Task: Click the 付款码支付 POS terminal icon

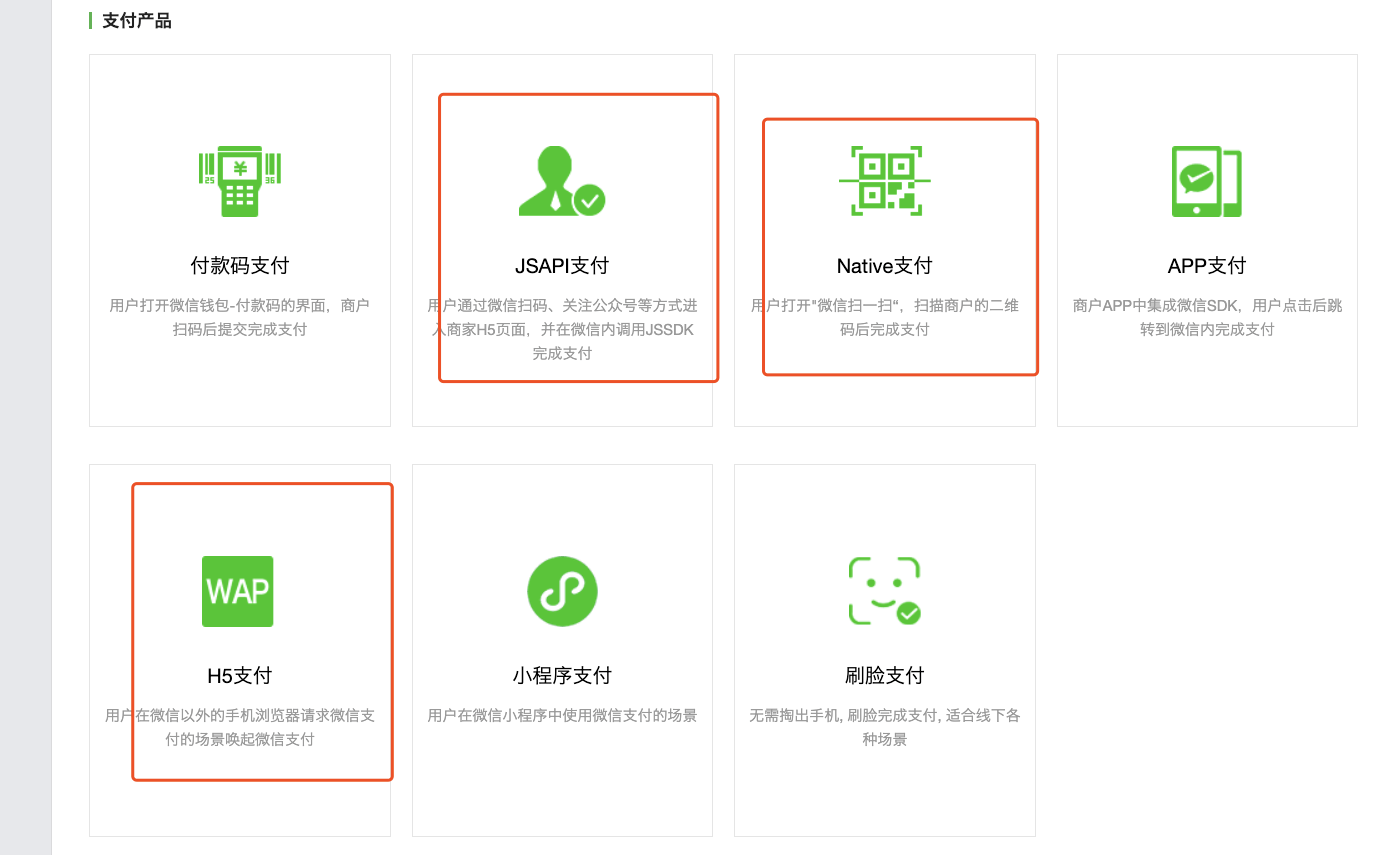Action: click(x=240, y=182)
